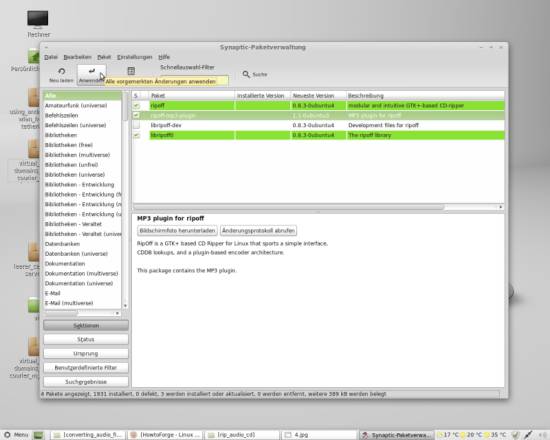Select Befehlszeilen (universe) section

82,125
